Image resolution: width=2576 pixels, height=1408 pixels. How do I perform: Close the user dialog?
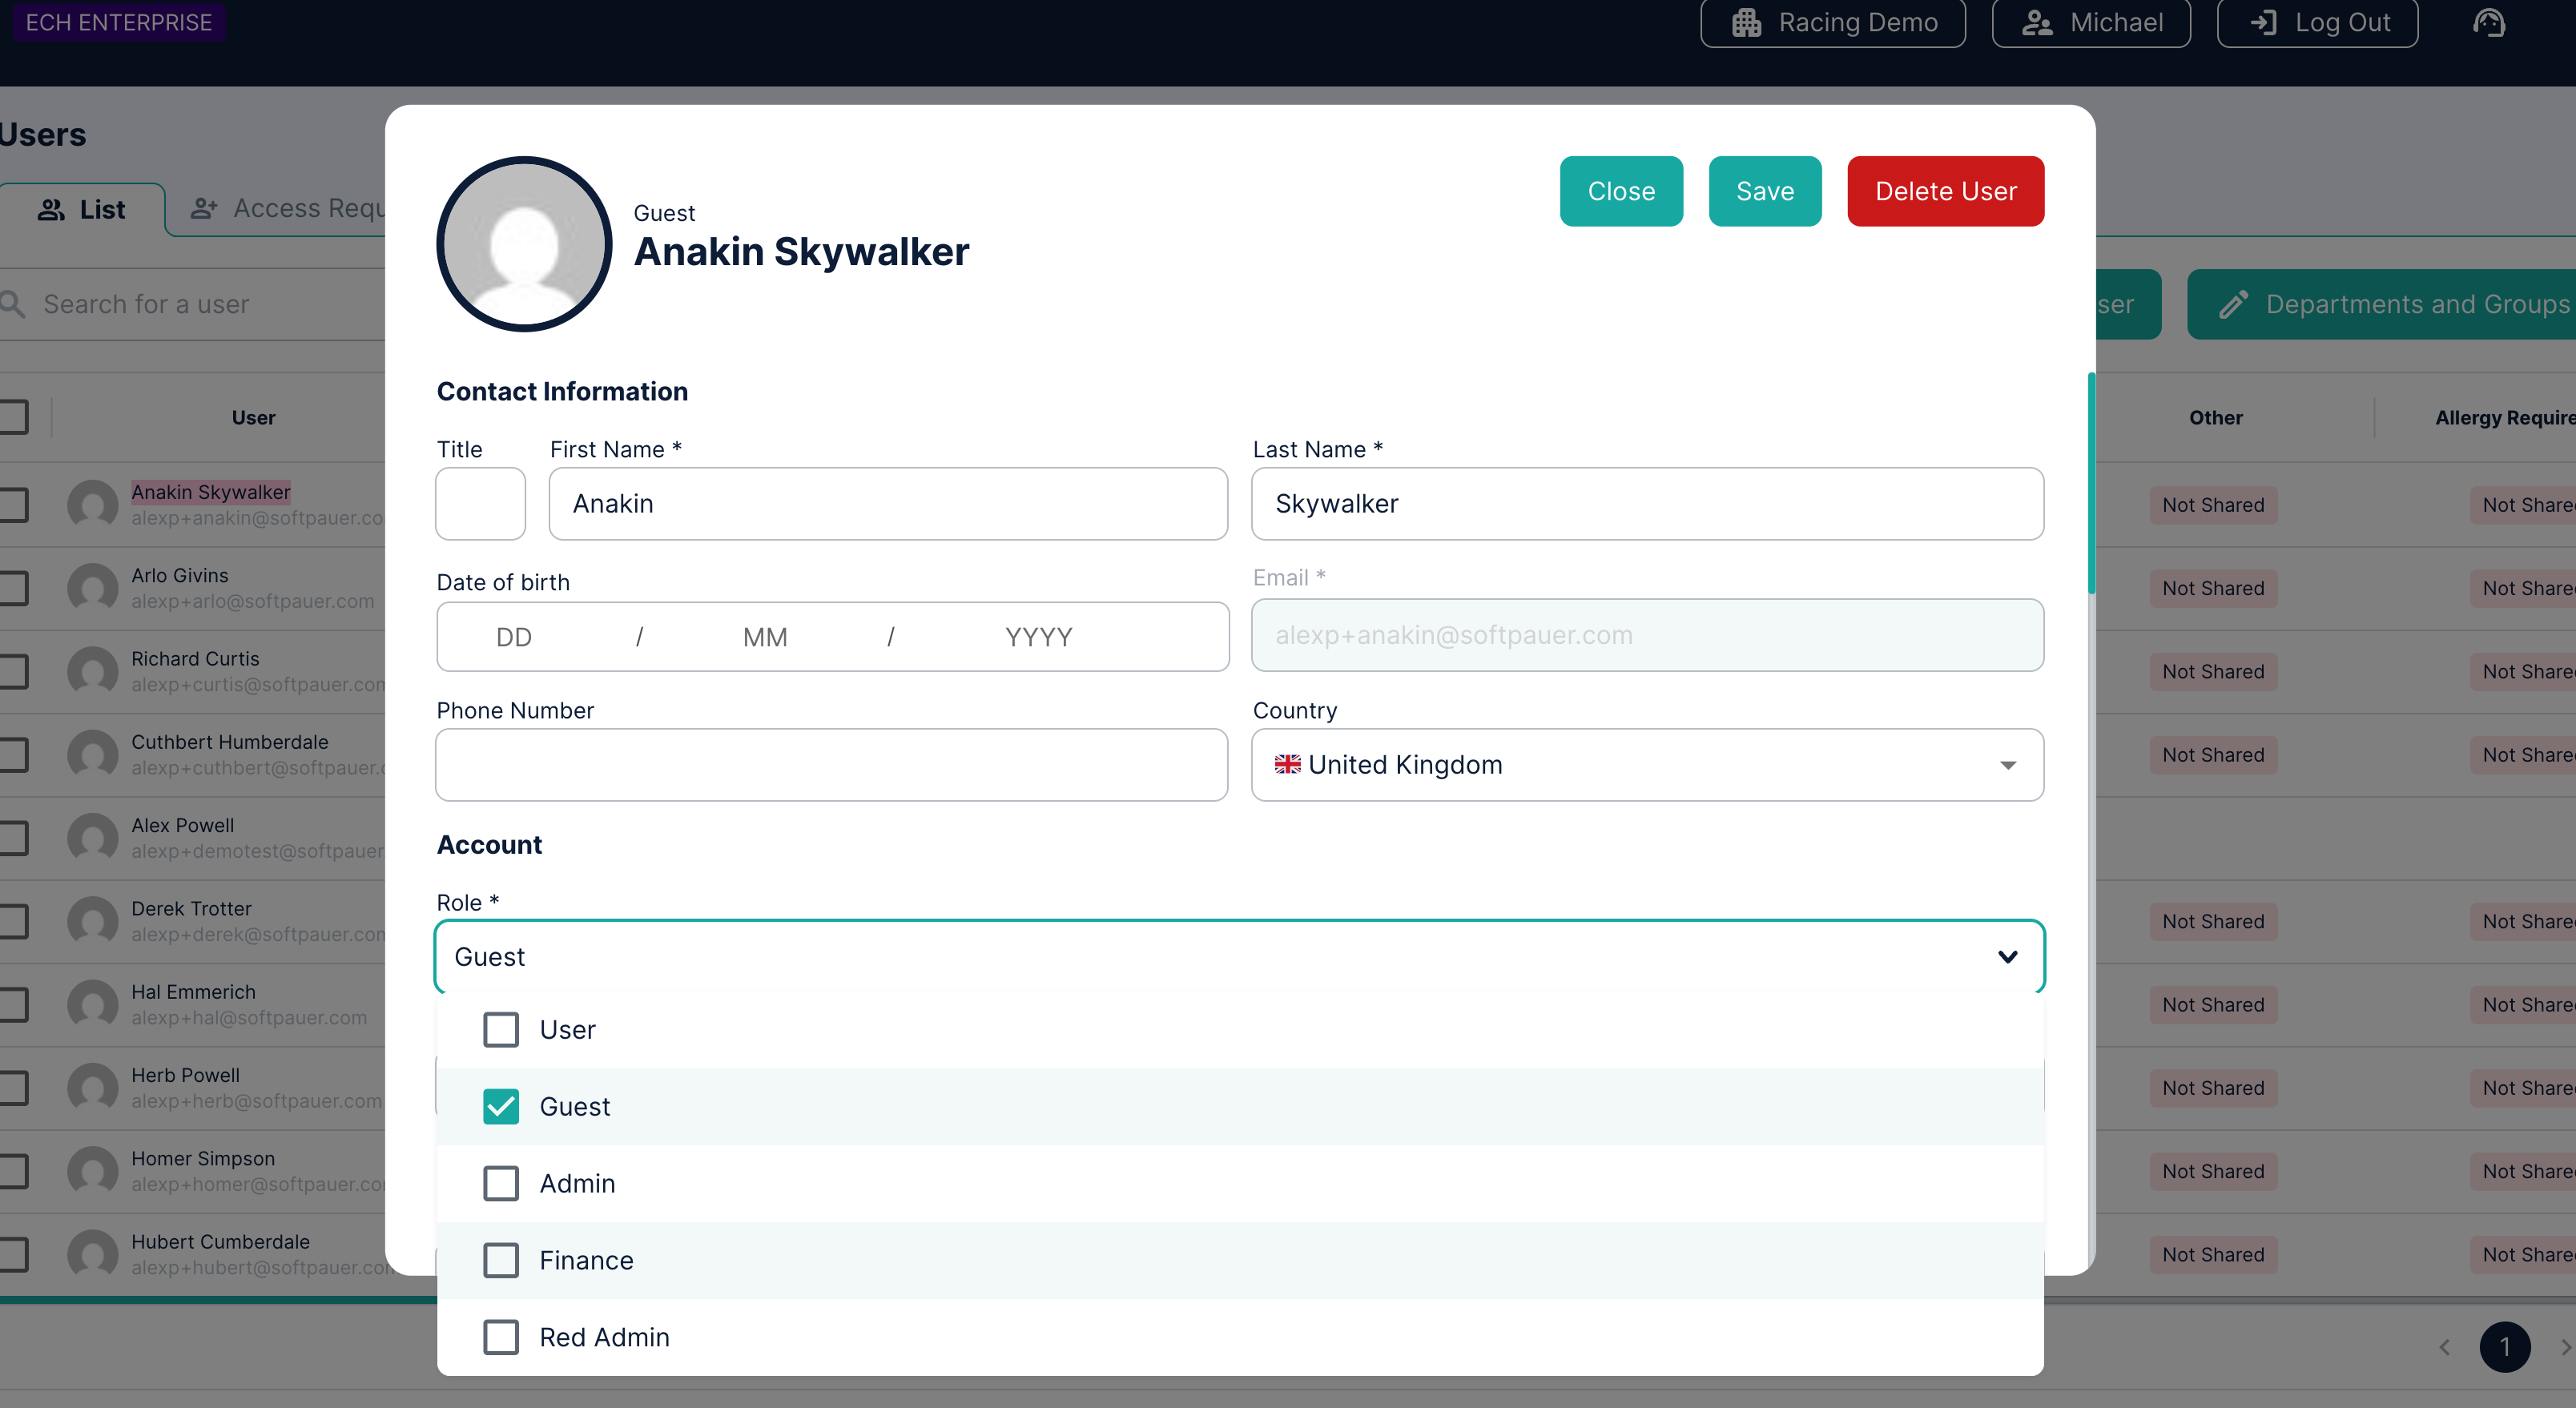point(1621,191)
